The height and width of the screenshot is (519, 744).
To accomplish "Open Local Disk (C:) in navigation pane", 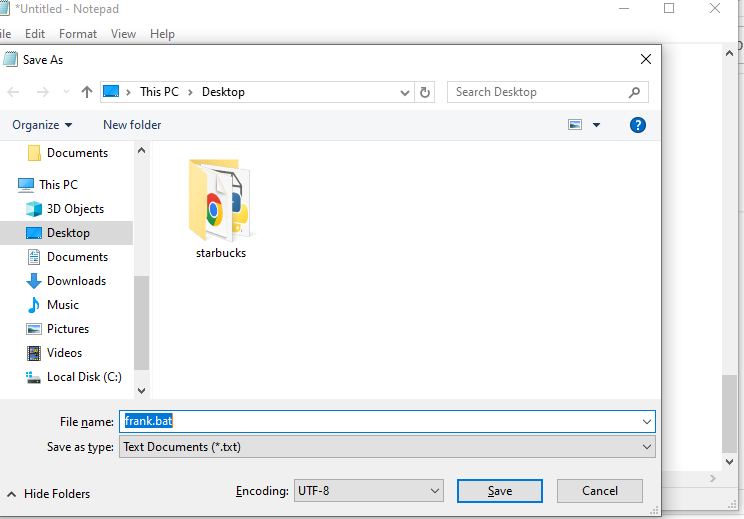I will 74,377.
